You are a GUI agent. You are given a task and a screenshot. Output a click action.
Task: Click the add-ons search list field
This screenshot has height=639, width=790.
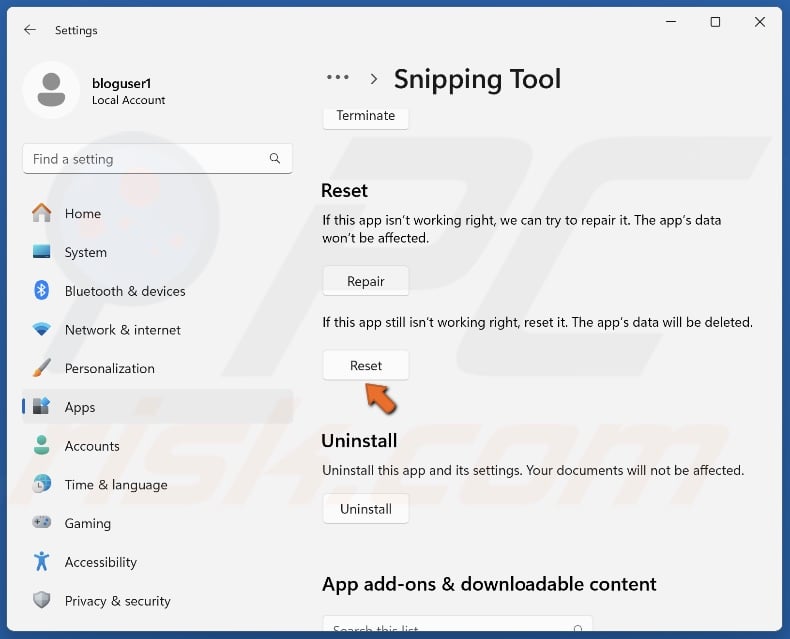point(457,625)
